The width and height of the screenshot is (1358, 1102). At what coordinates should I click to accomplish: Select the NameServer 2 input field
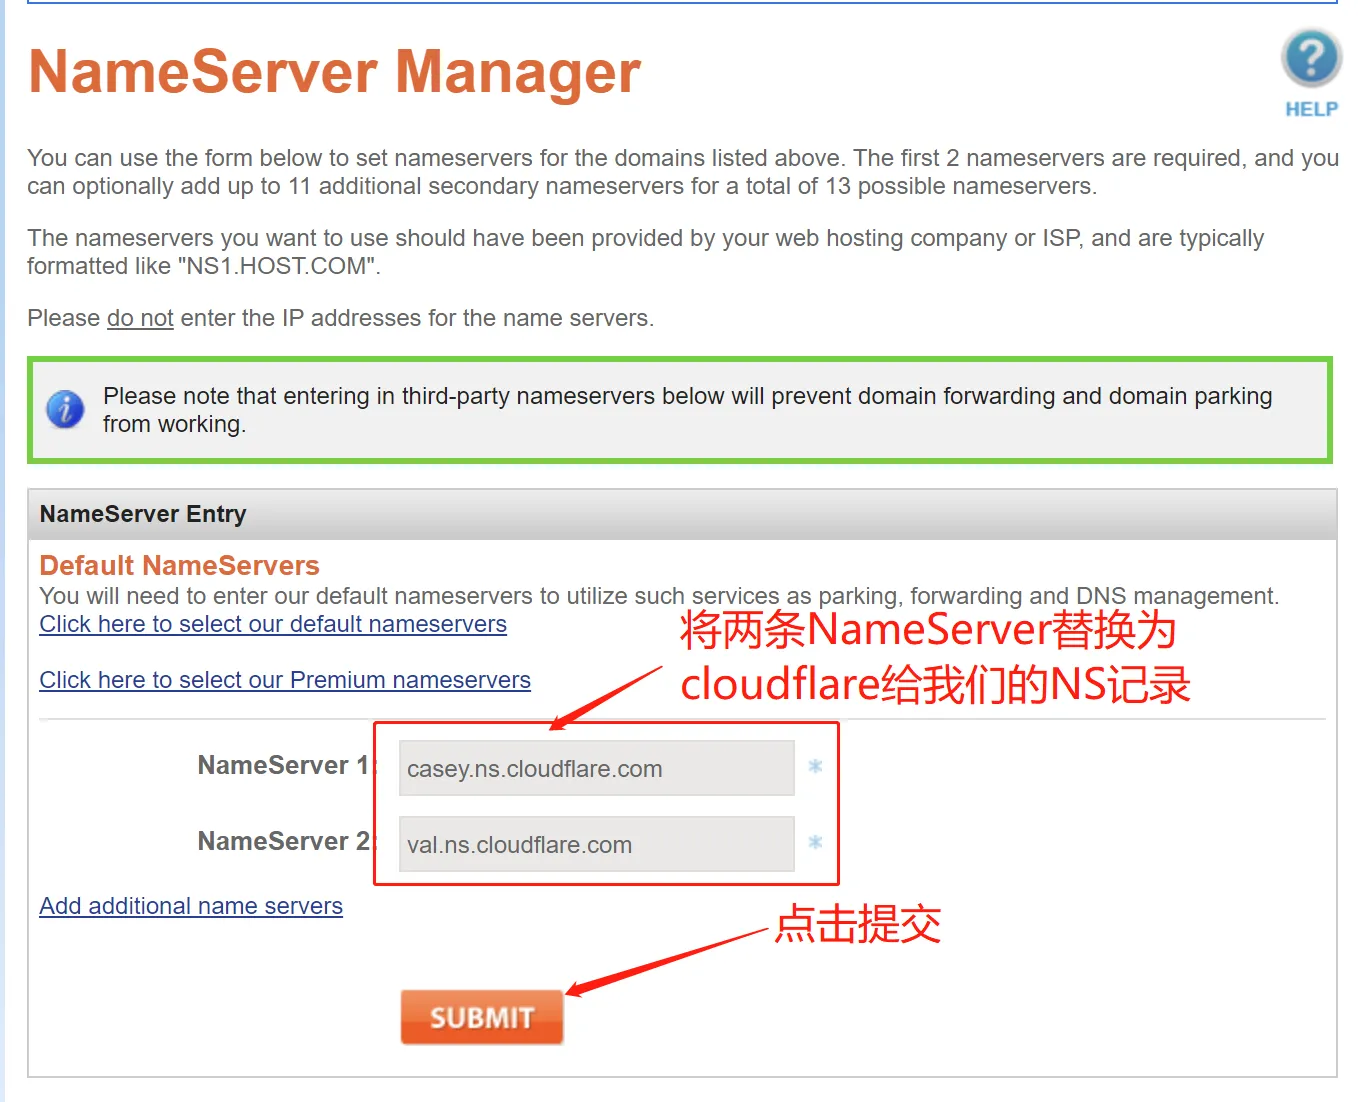595,844
